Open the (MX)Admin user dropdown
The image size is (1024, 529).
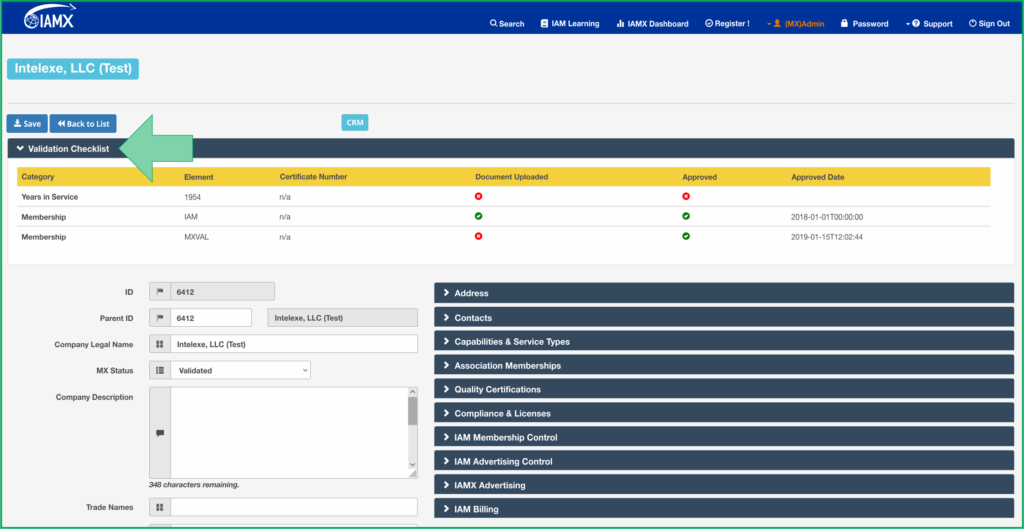click(795, 24)
